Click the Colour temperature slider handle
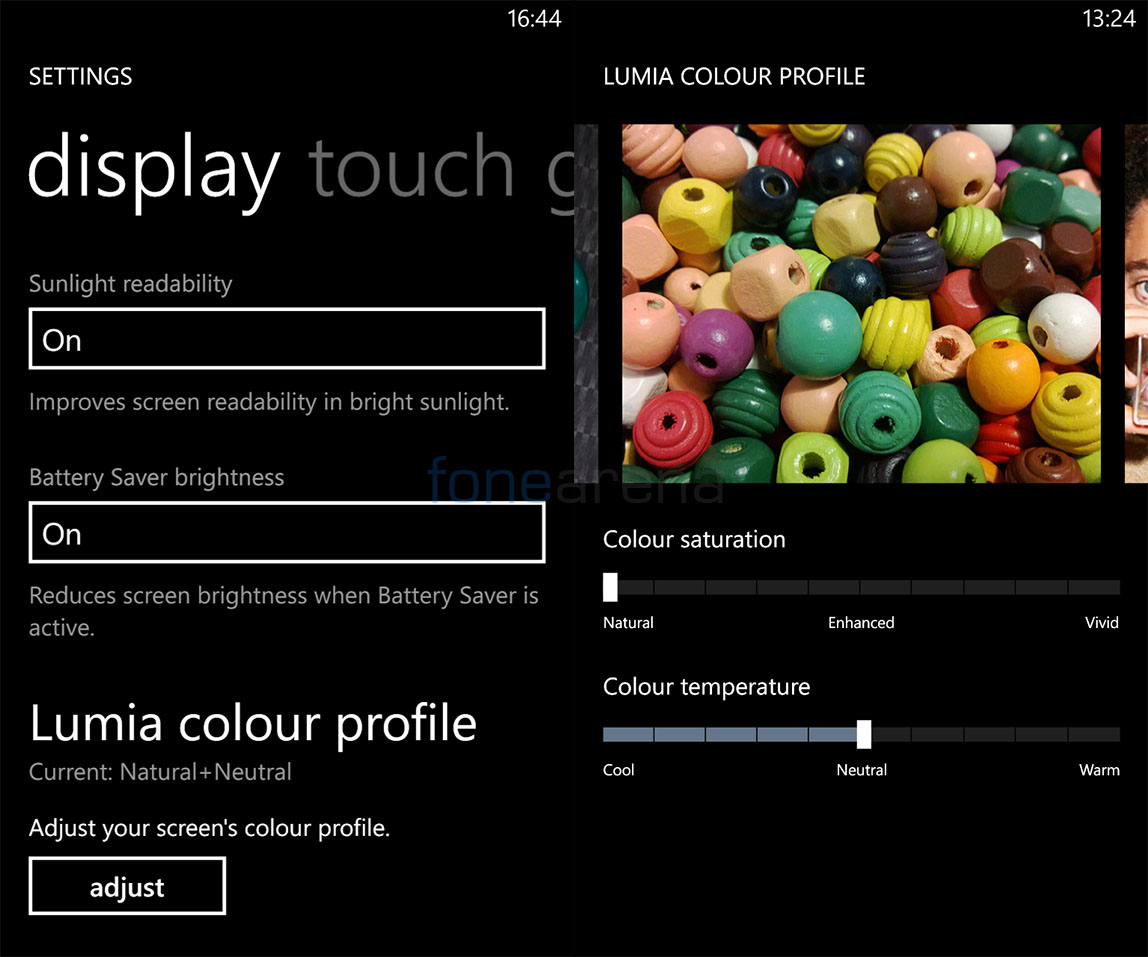 coord(864,734)
